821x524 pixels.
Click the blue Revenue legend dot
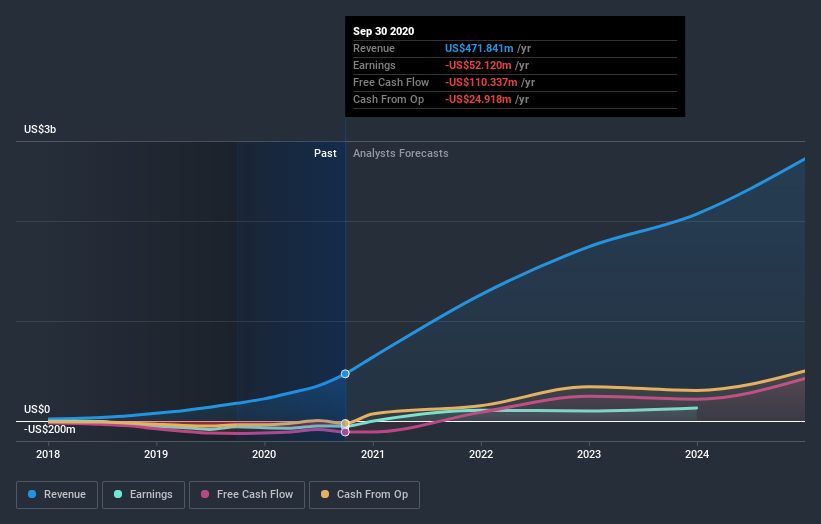click(x=32, y=494)
